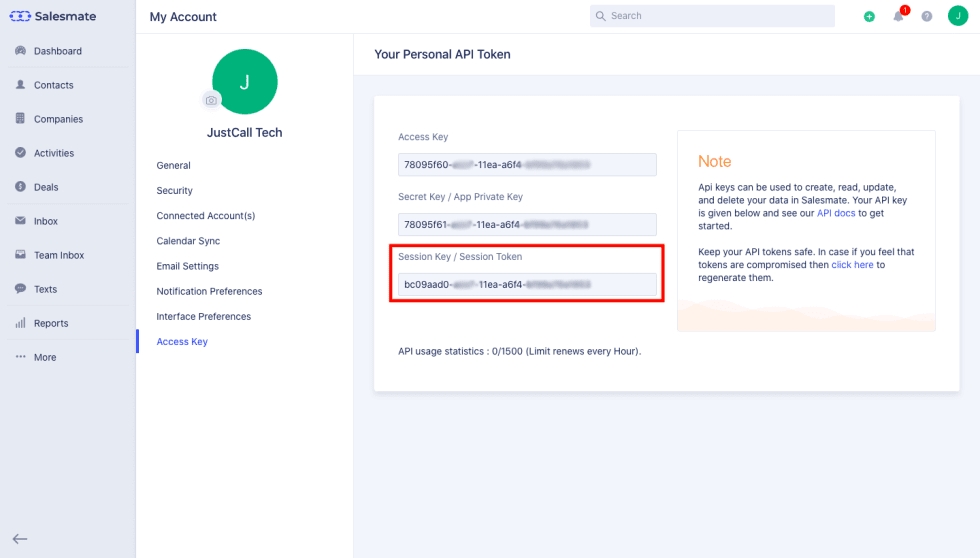Click the 'click here' regenerate tokens link
This screenshot has width=980, height=558.
click(x=852, y=265)
